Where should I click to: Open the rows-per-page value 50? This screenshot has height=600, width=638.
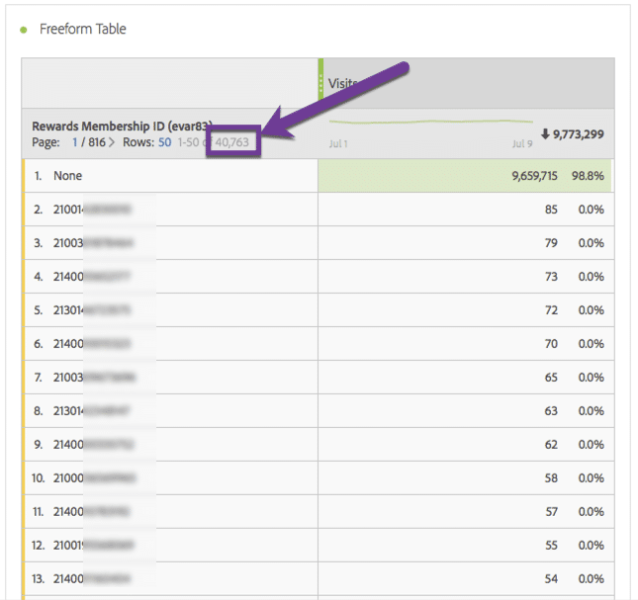click(165, 142)
